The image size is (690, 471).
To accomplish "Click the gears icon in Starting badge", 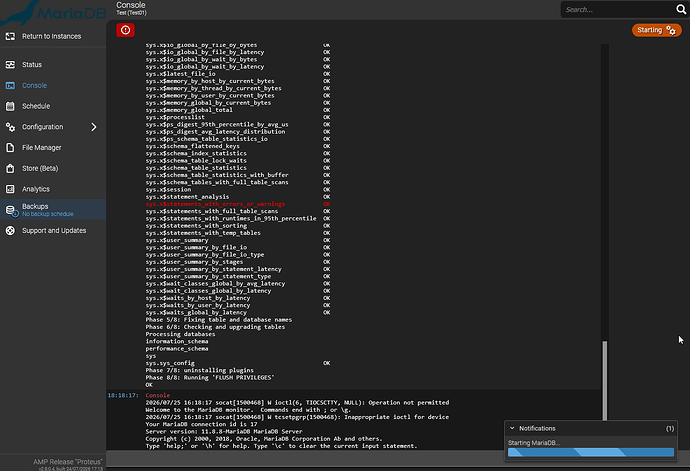I will click(671, 30).
